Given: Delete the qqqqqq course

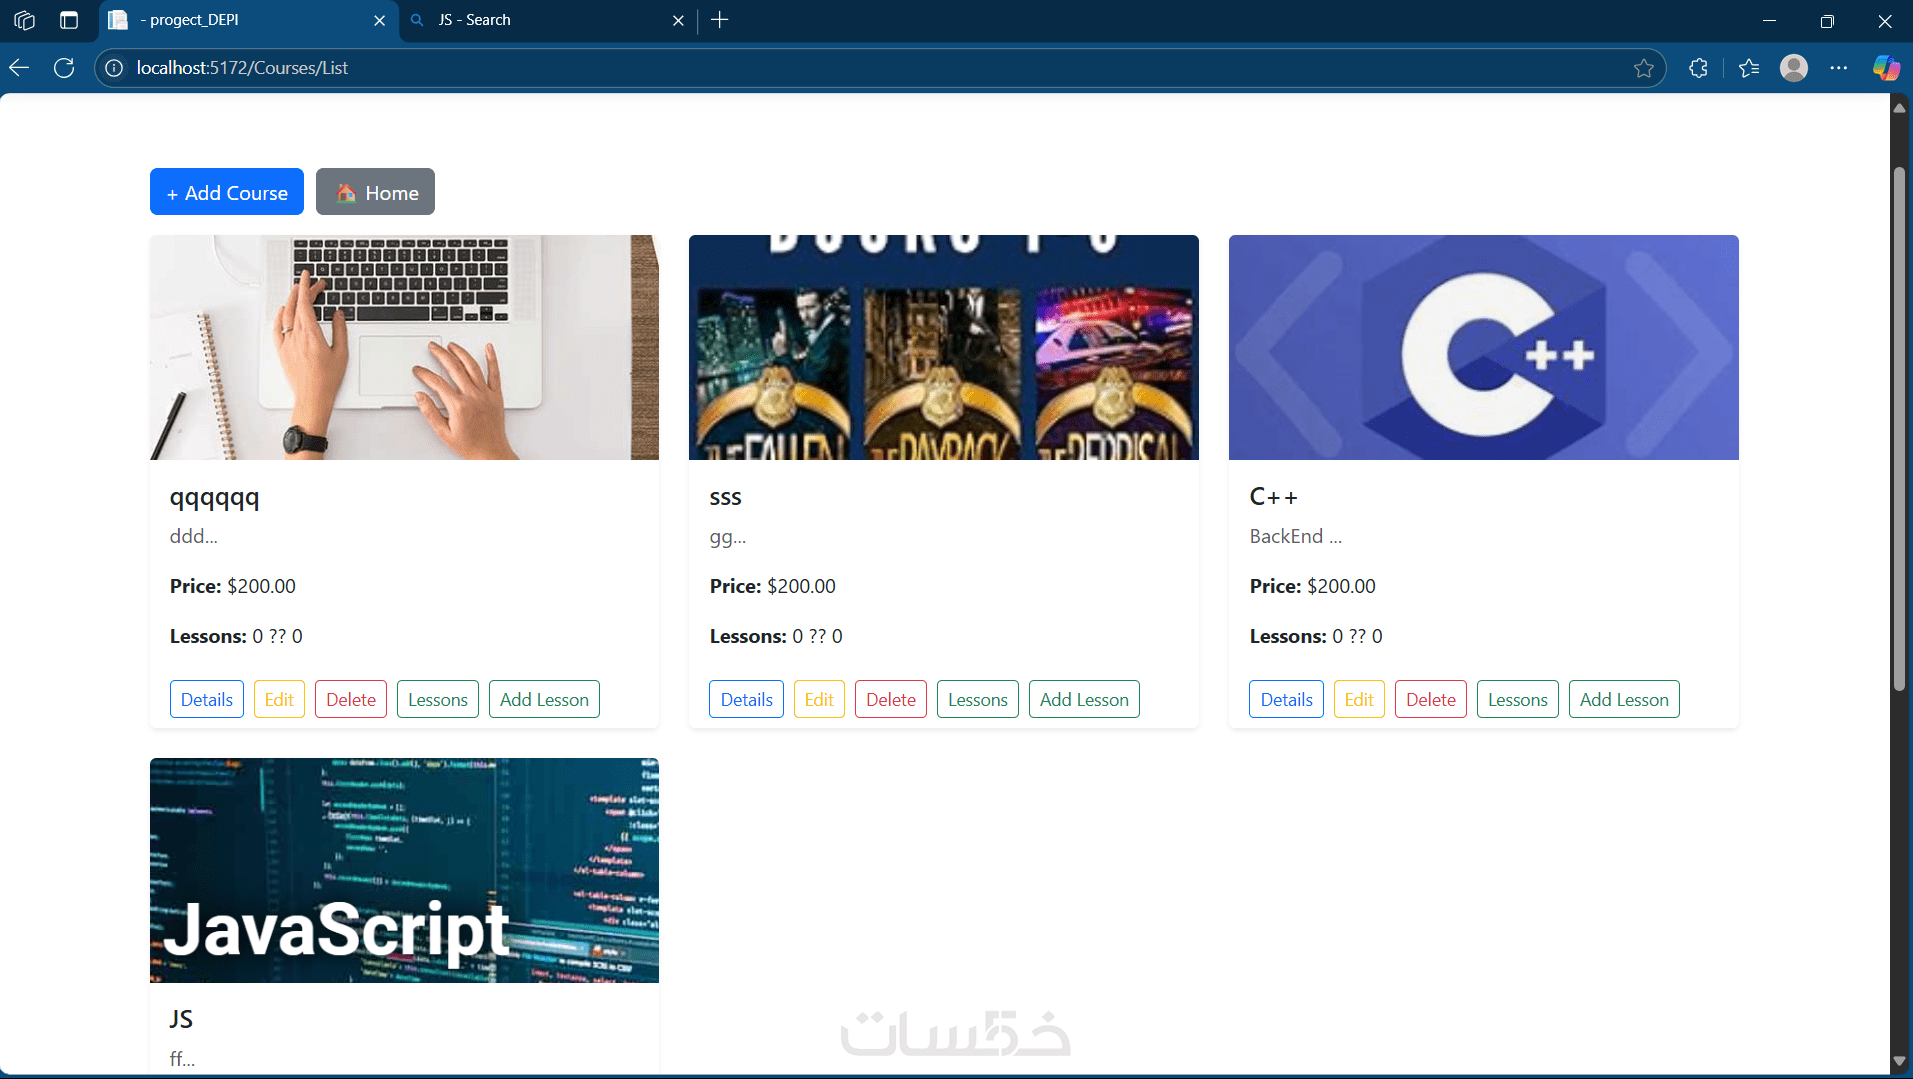Looking at the screenshot, I should [x=351, y=699].
